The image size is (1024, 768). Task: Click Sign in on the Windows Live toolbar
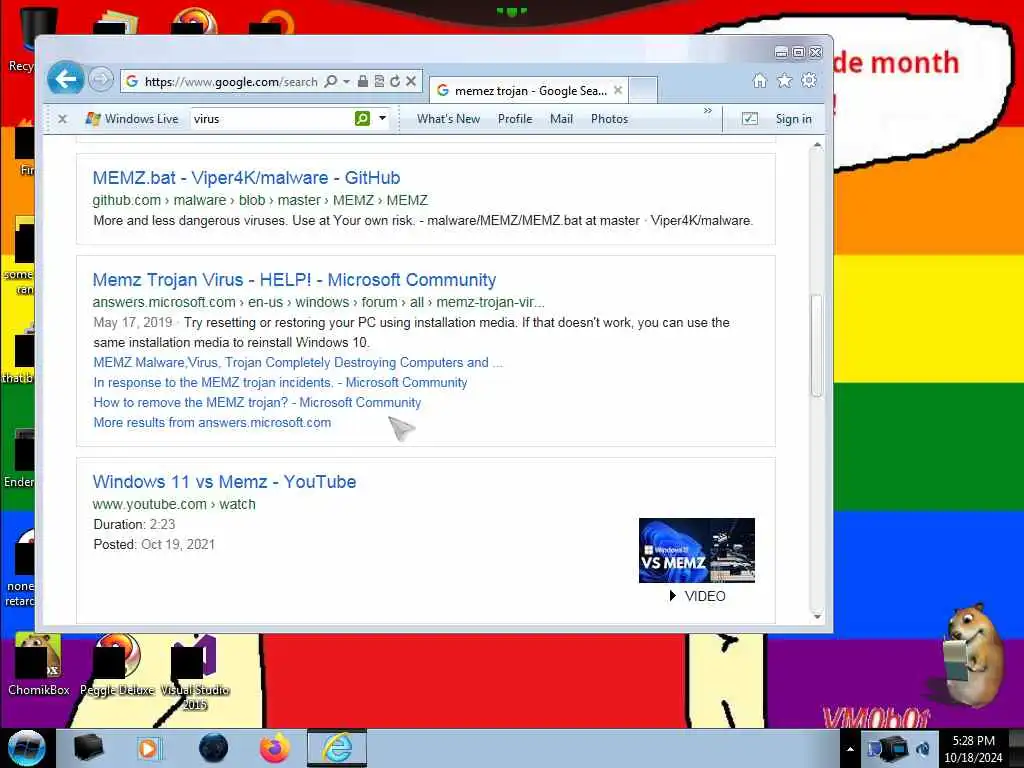[793, 119]
